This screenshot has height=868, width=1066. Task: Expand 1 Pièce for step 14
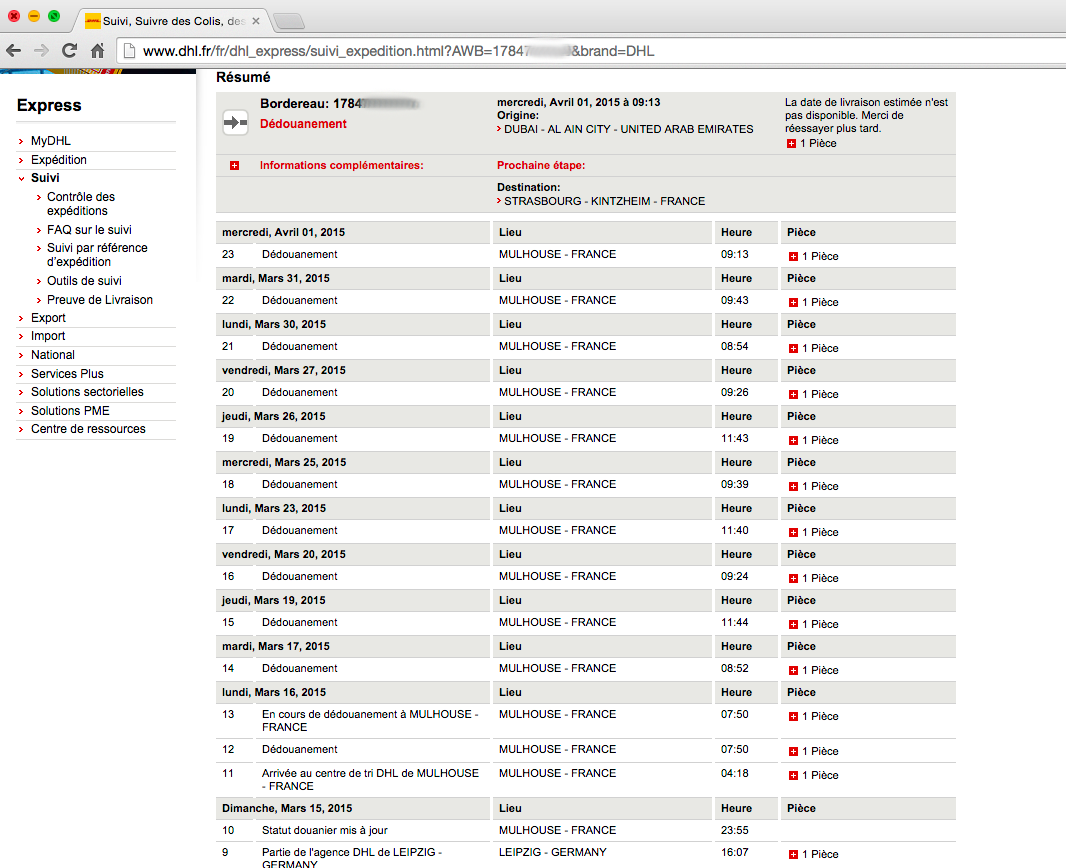point(793,670)
